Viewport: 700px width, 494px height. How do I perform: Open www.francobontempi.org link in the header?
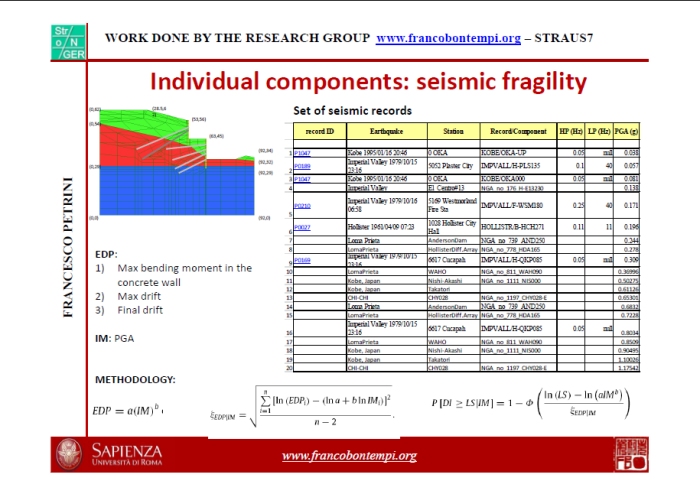(449, 40)
